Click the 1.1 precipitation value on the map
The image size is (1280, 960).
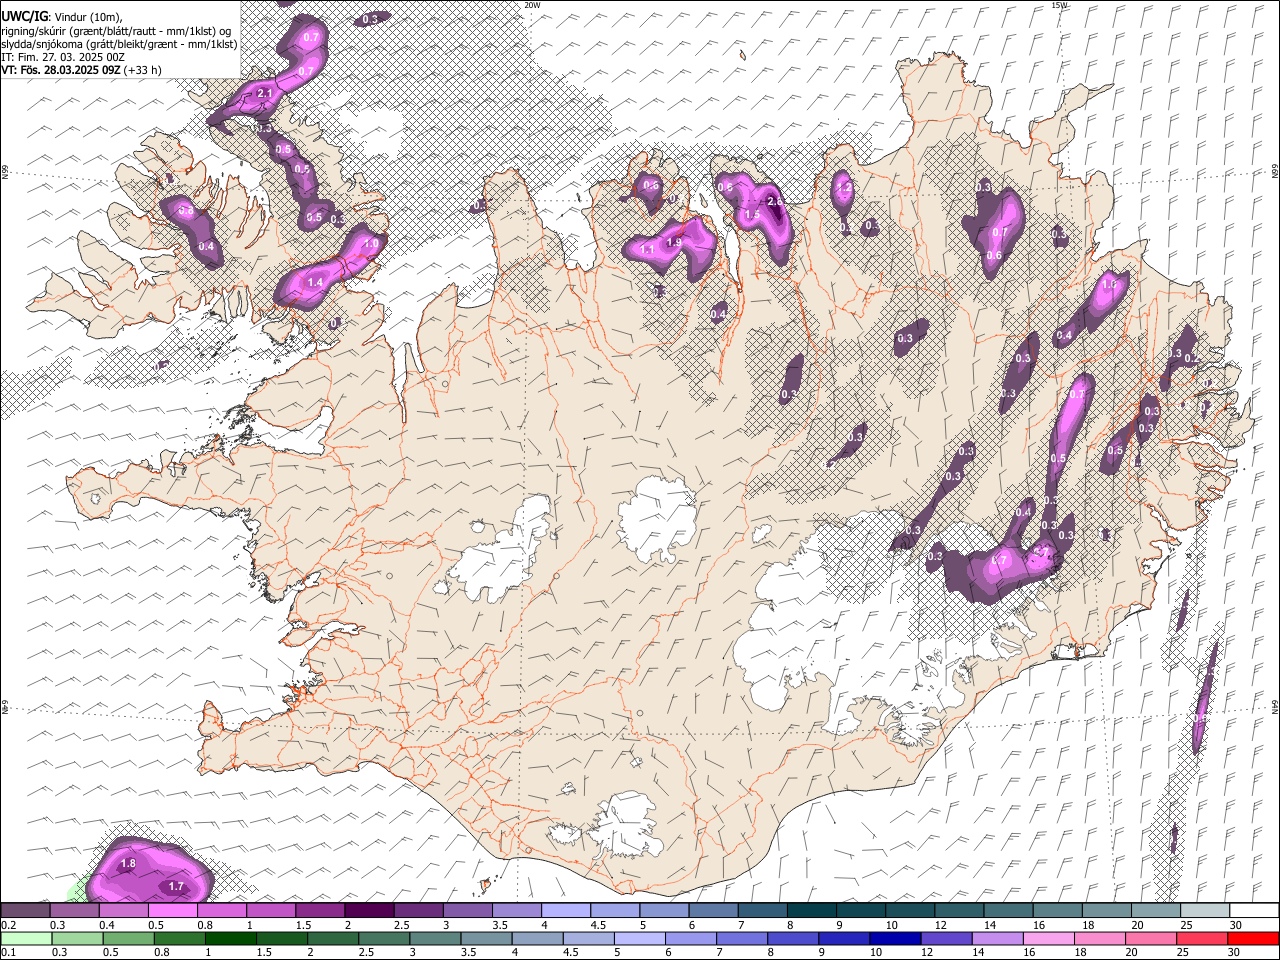point(647,250)
